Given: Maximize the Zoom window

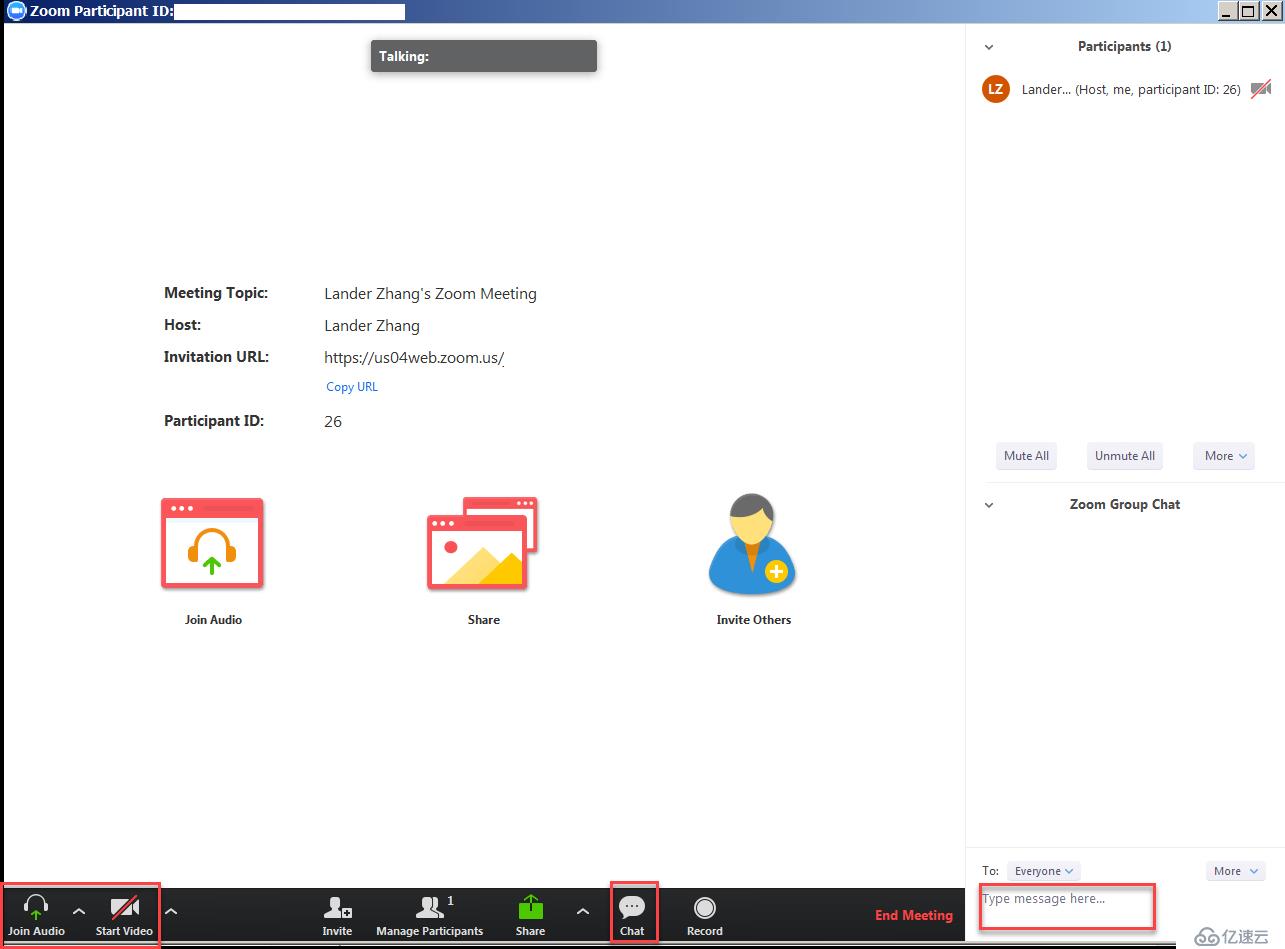Looking at the screenshot, I should [x=1248, y=11].
